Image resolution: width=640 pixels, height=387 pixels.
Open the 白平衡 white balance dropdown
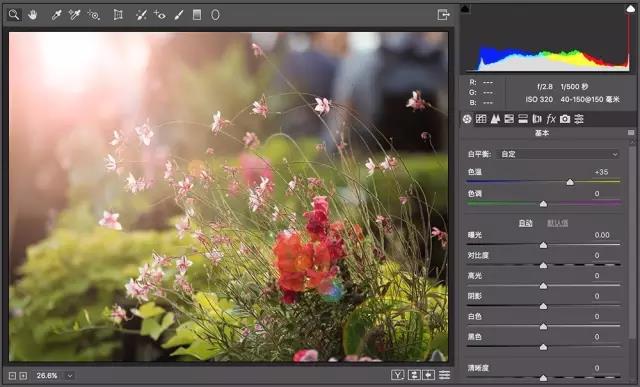point(559,154)
